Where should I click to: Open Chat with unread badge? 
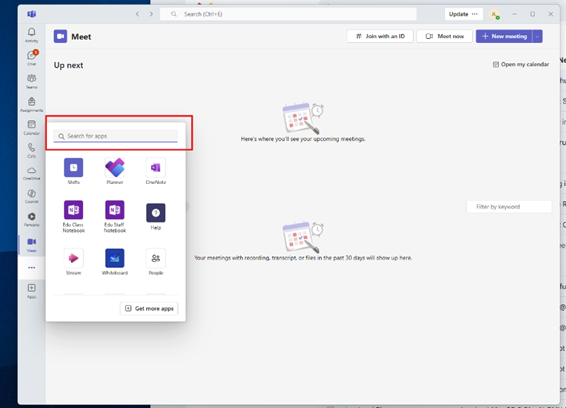click(x=32, y=58)
